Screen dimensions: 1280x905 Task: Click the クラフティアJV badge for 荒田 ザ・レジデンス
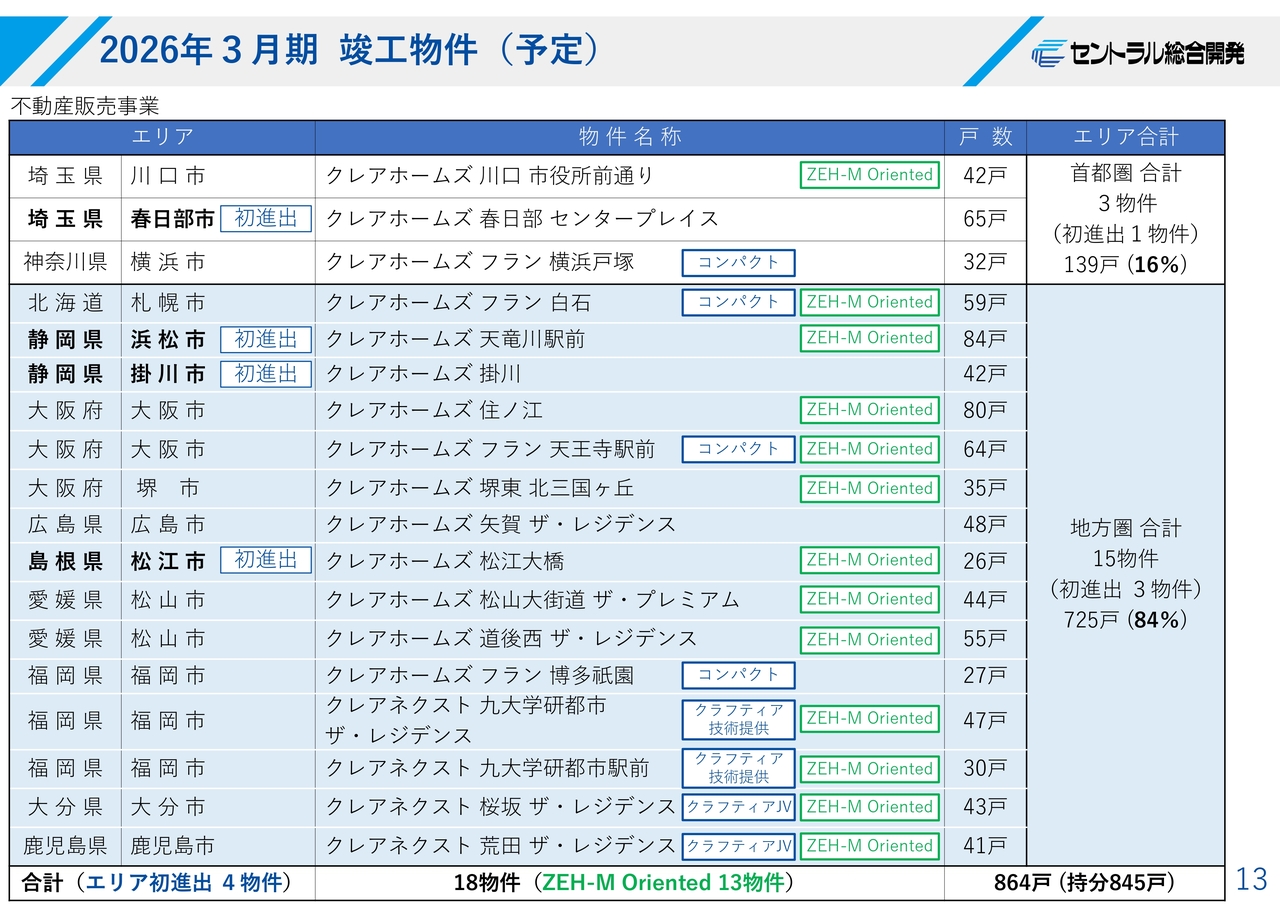tap(738, 846)
